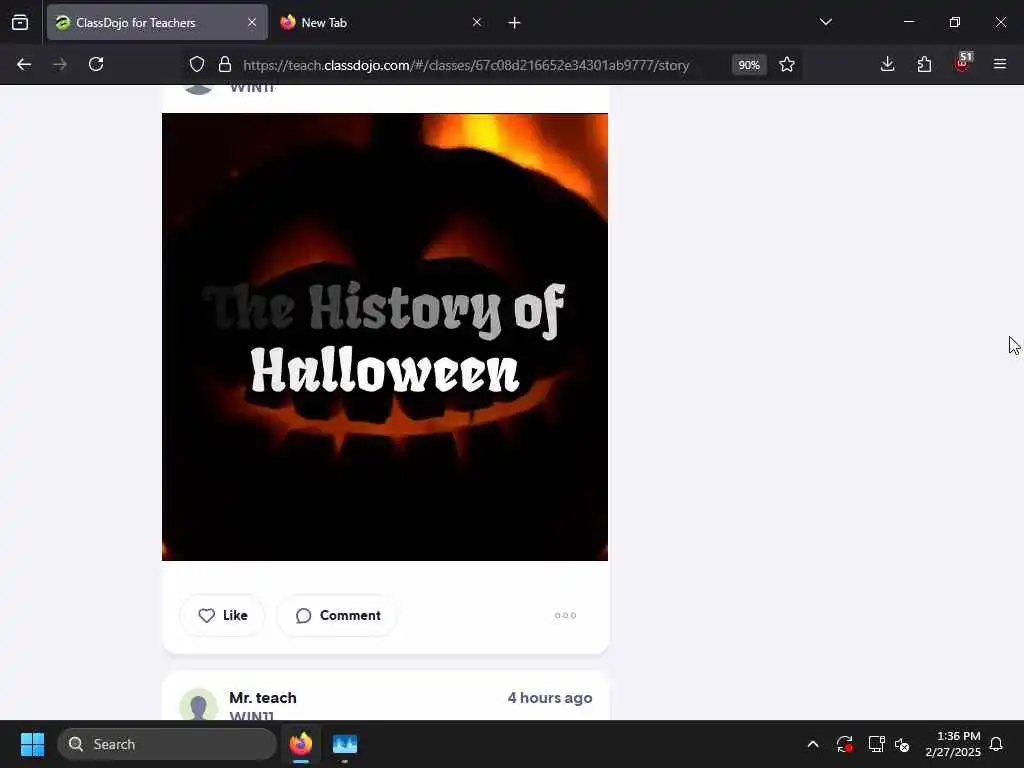Close the New Tab tab

(x=477, y=22)
